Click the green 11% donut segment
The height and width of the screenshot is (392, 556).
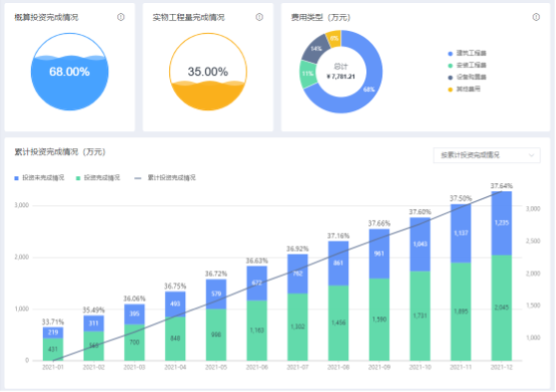(307, 74)
